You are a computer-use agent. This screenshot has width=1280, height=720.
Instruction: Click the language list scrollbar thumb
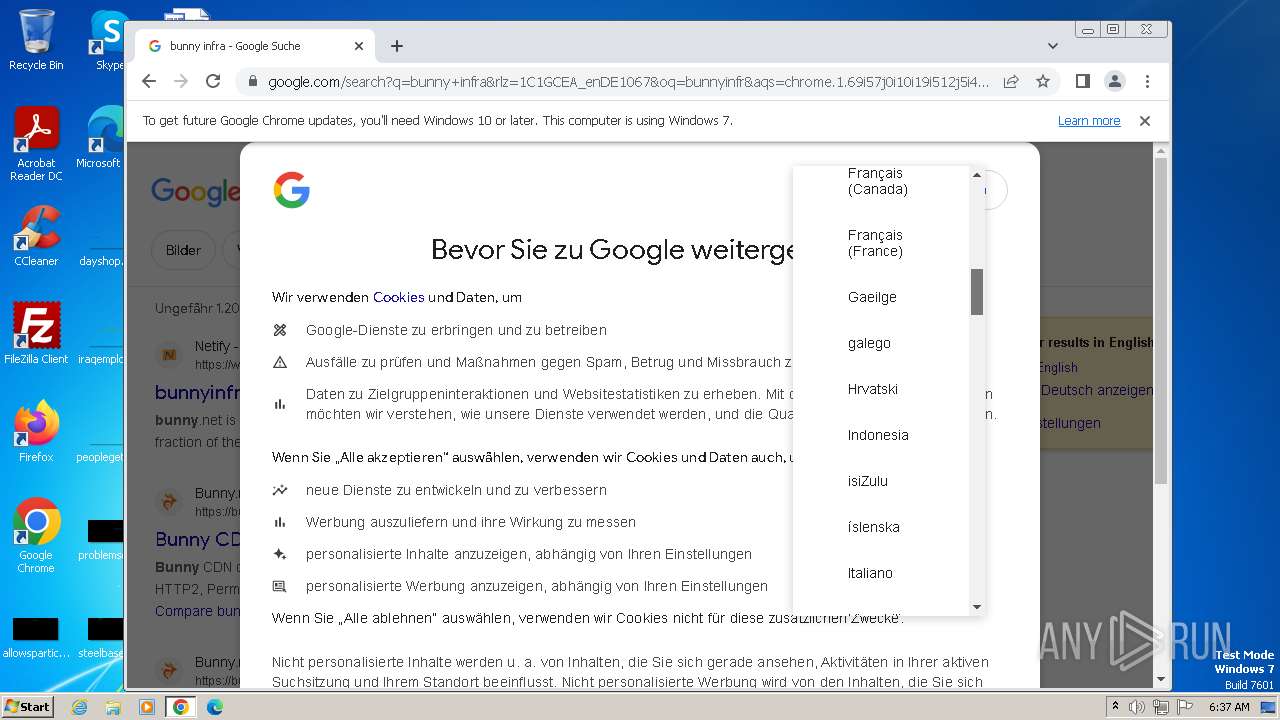(x=977, y=292)
